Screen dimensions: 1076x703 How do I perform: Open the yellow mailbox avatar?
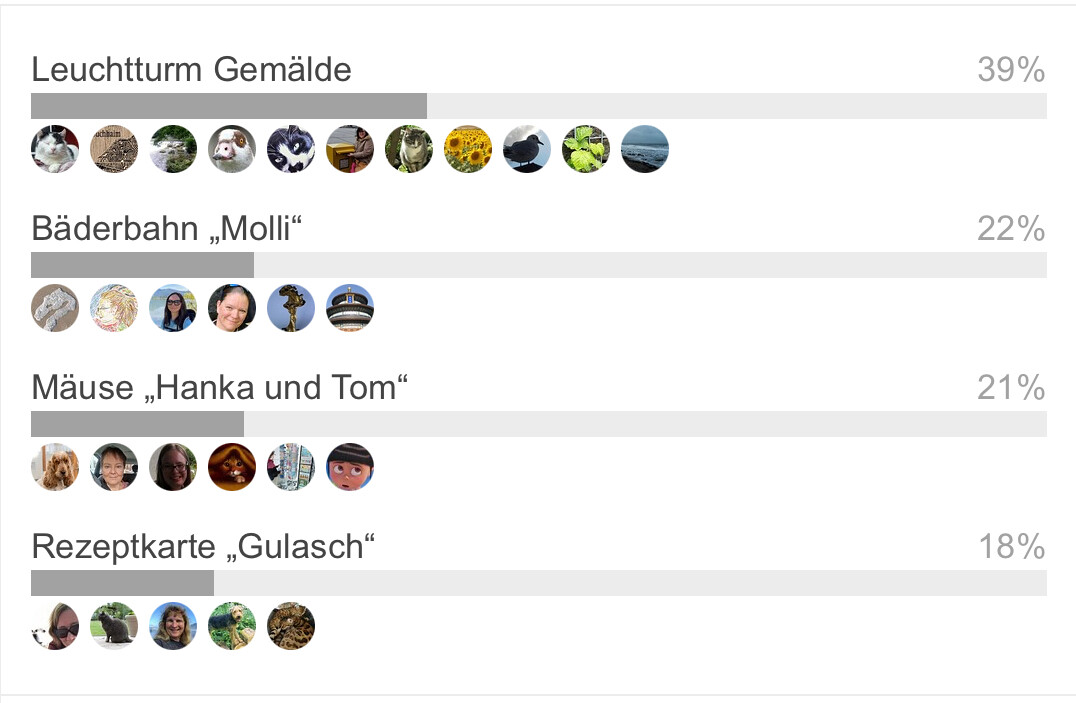[x=350, y=149]
